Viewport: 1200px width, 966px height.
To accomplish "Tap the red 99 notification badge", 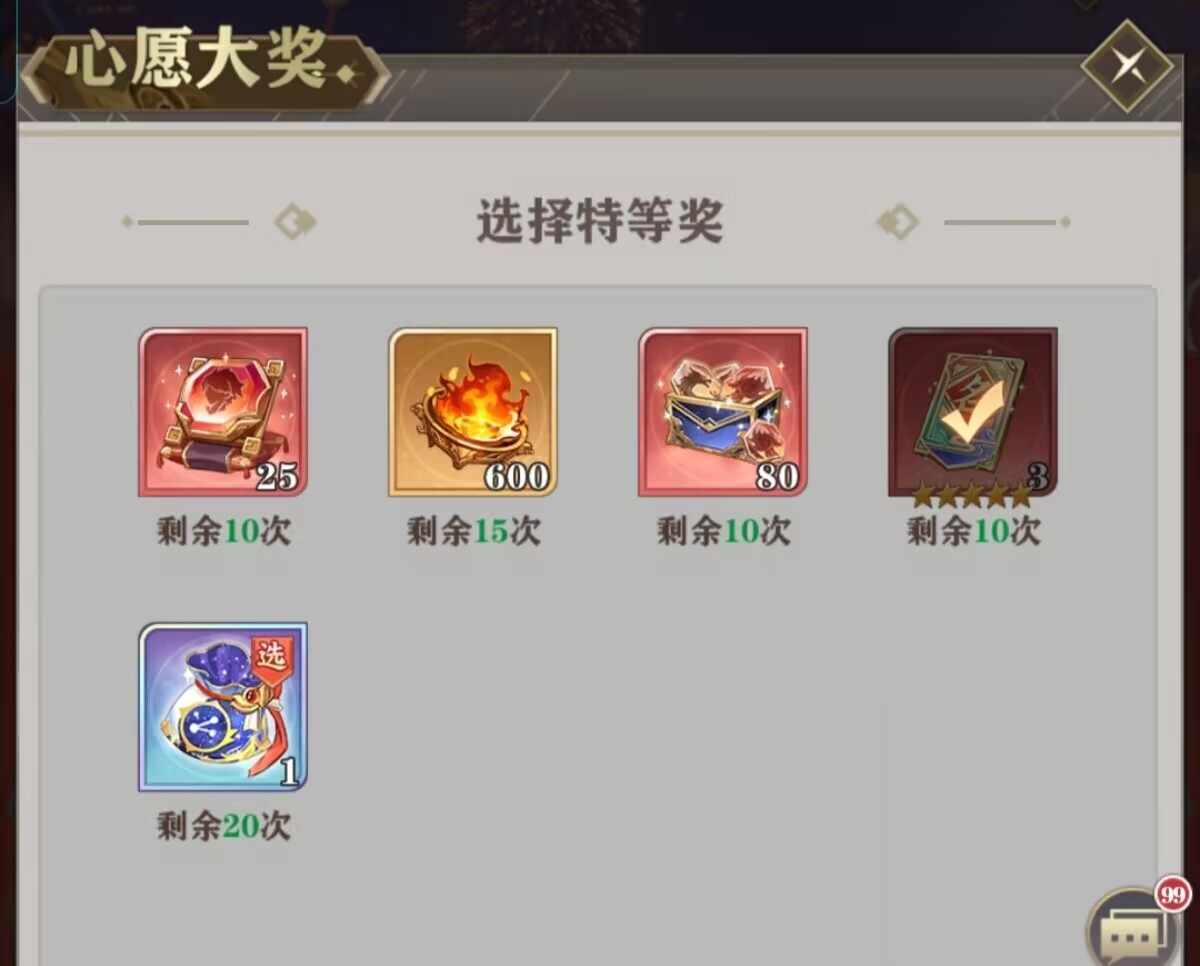I will pyautogui.click(x=1173, y=894).
